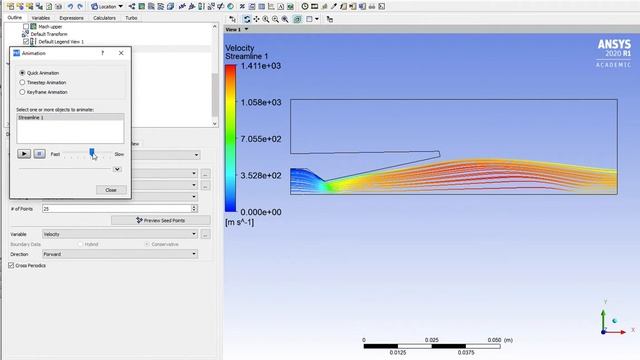Switch to the Turbo tab
This screenshot has width=640, height=360.
[131, 18]
